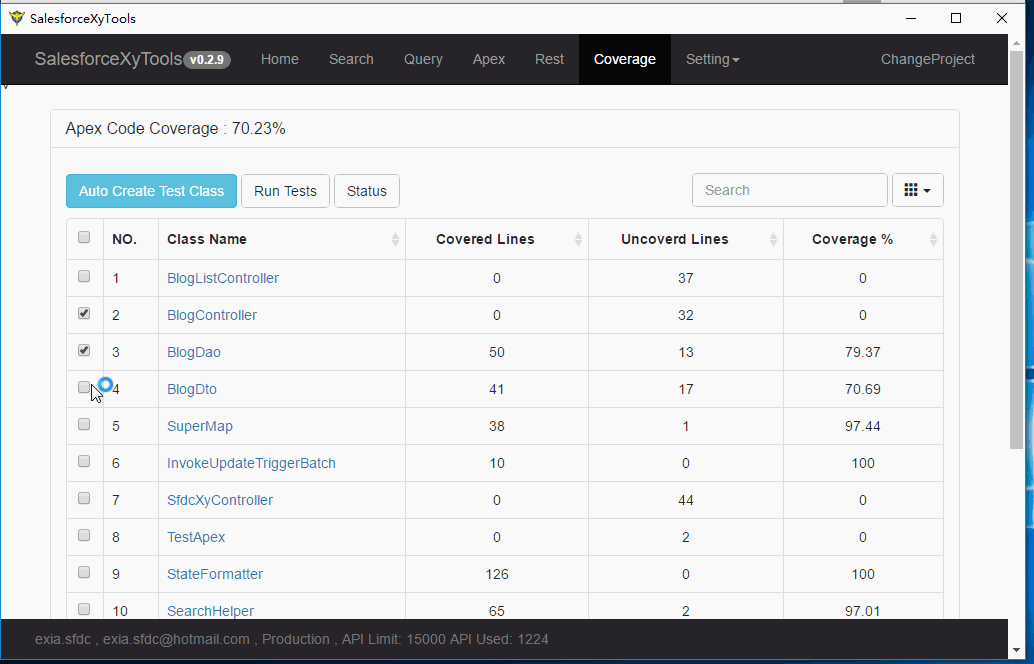Screen dimensions: 1034x664
Task: Focus the table Search input field
Action: click(x=789, y=190)
